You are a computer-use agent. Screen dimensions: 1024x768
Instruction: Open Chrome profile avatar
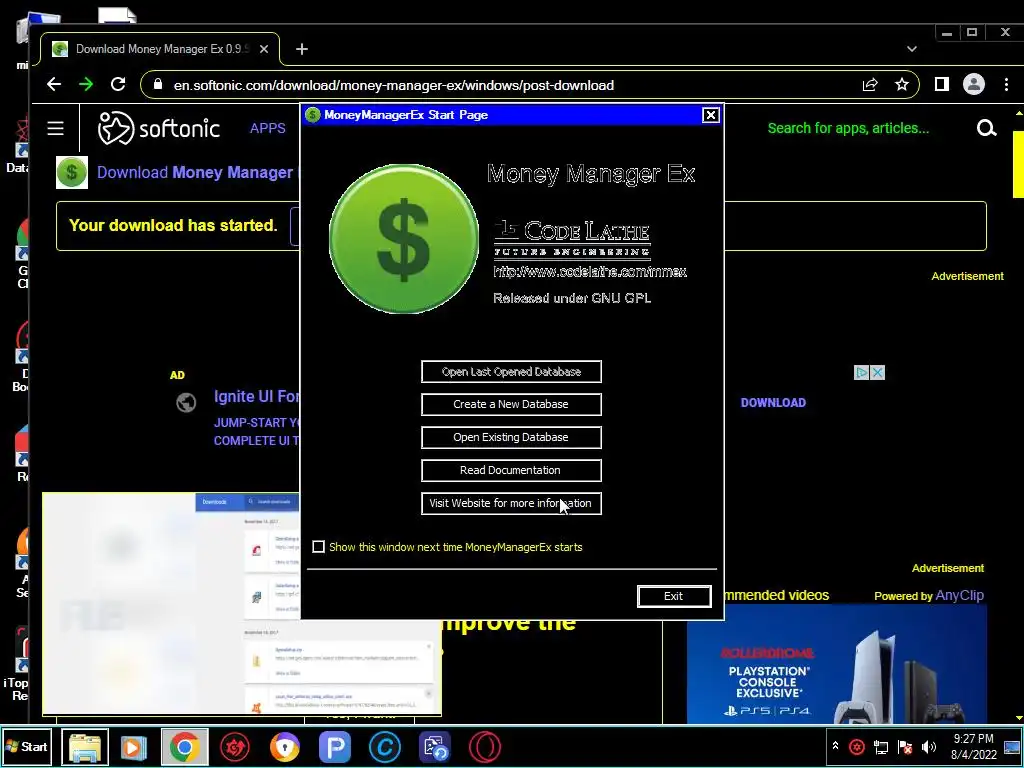(x=974, y=84)
